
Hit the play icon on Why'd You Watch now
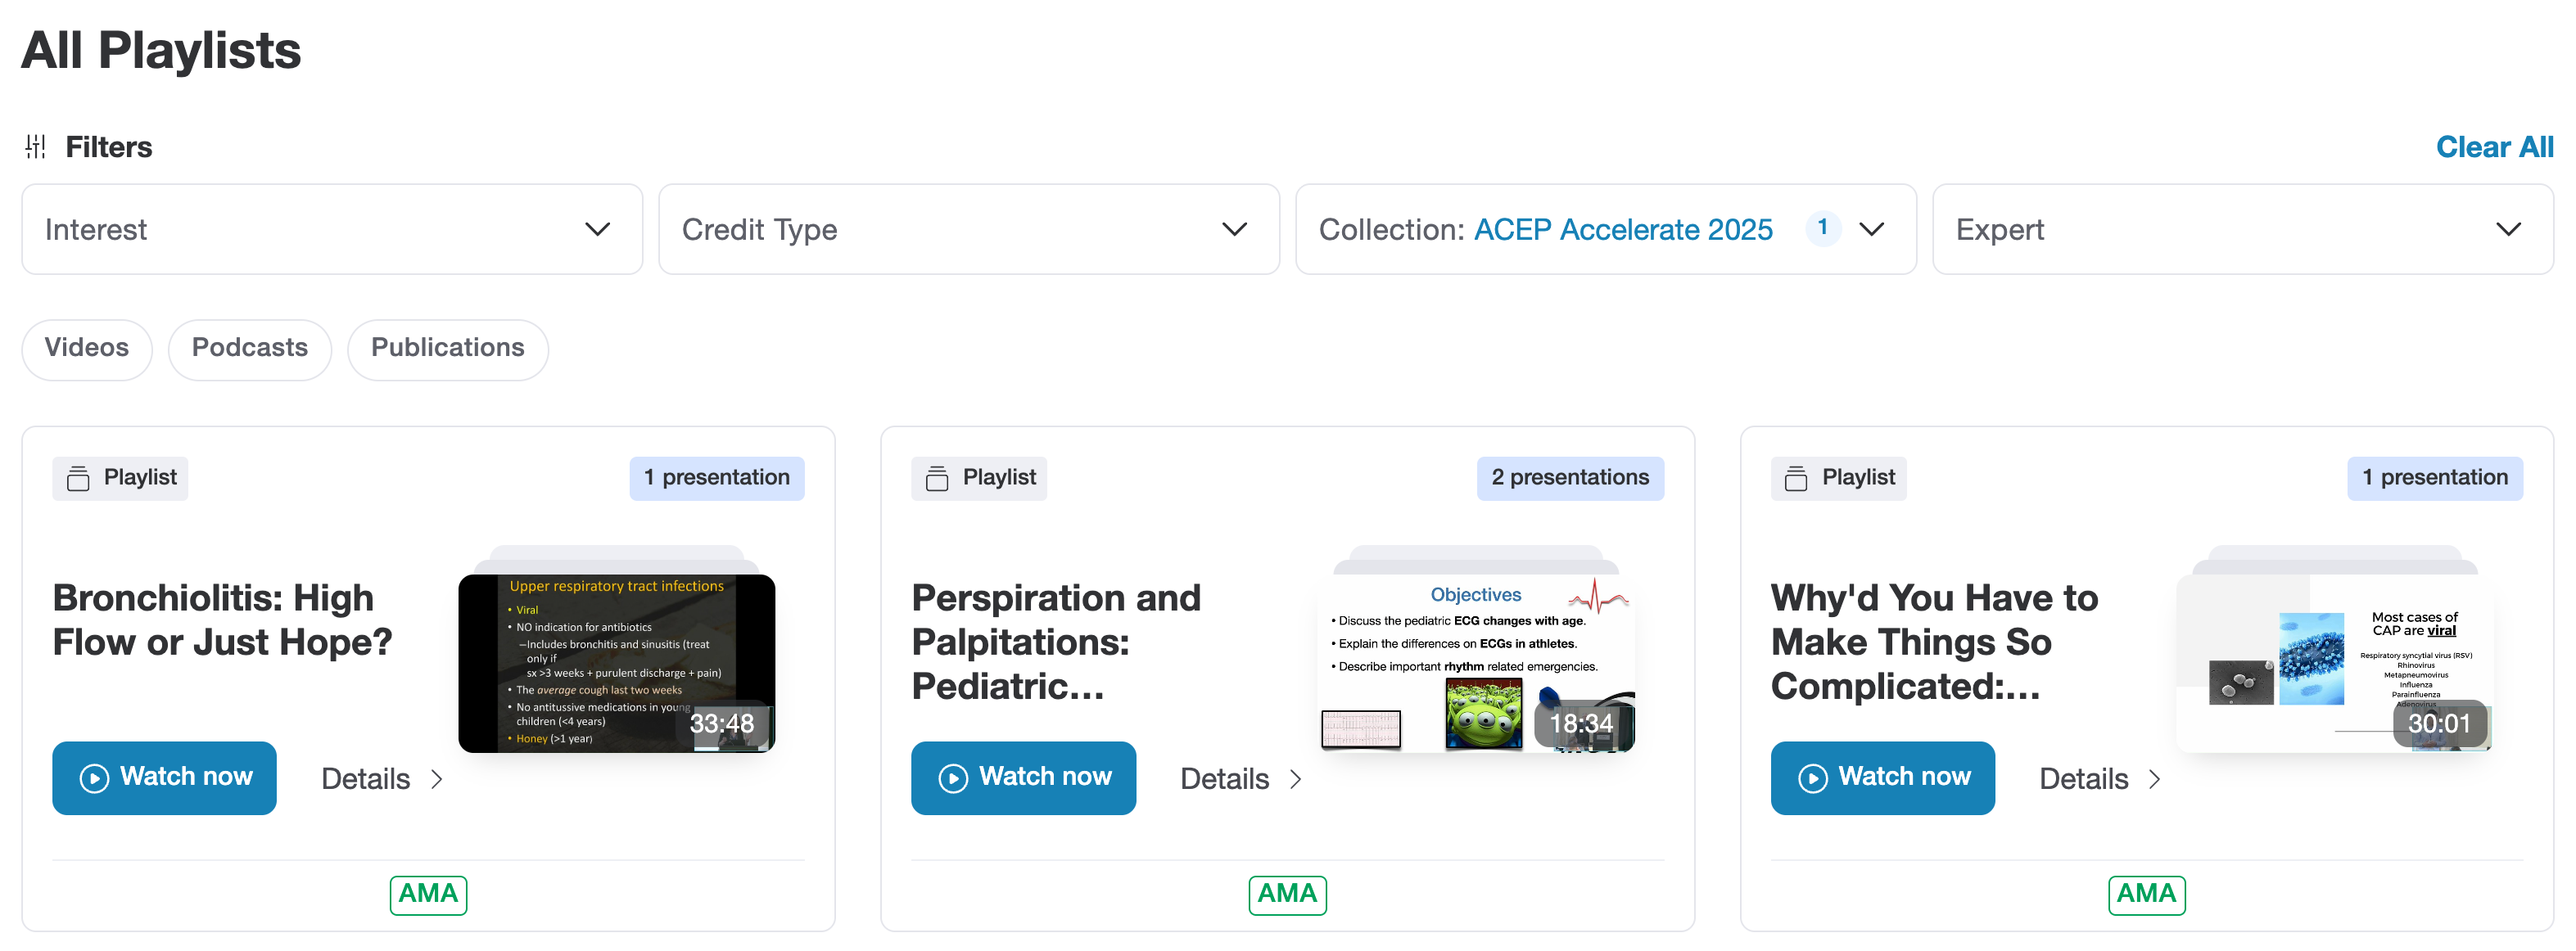pyautogui.click(x=1812, y=778)
